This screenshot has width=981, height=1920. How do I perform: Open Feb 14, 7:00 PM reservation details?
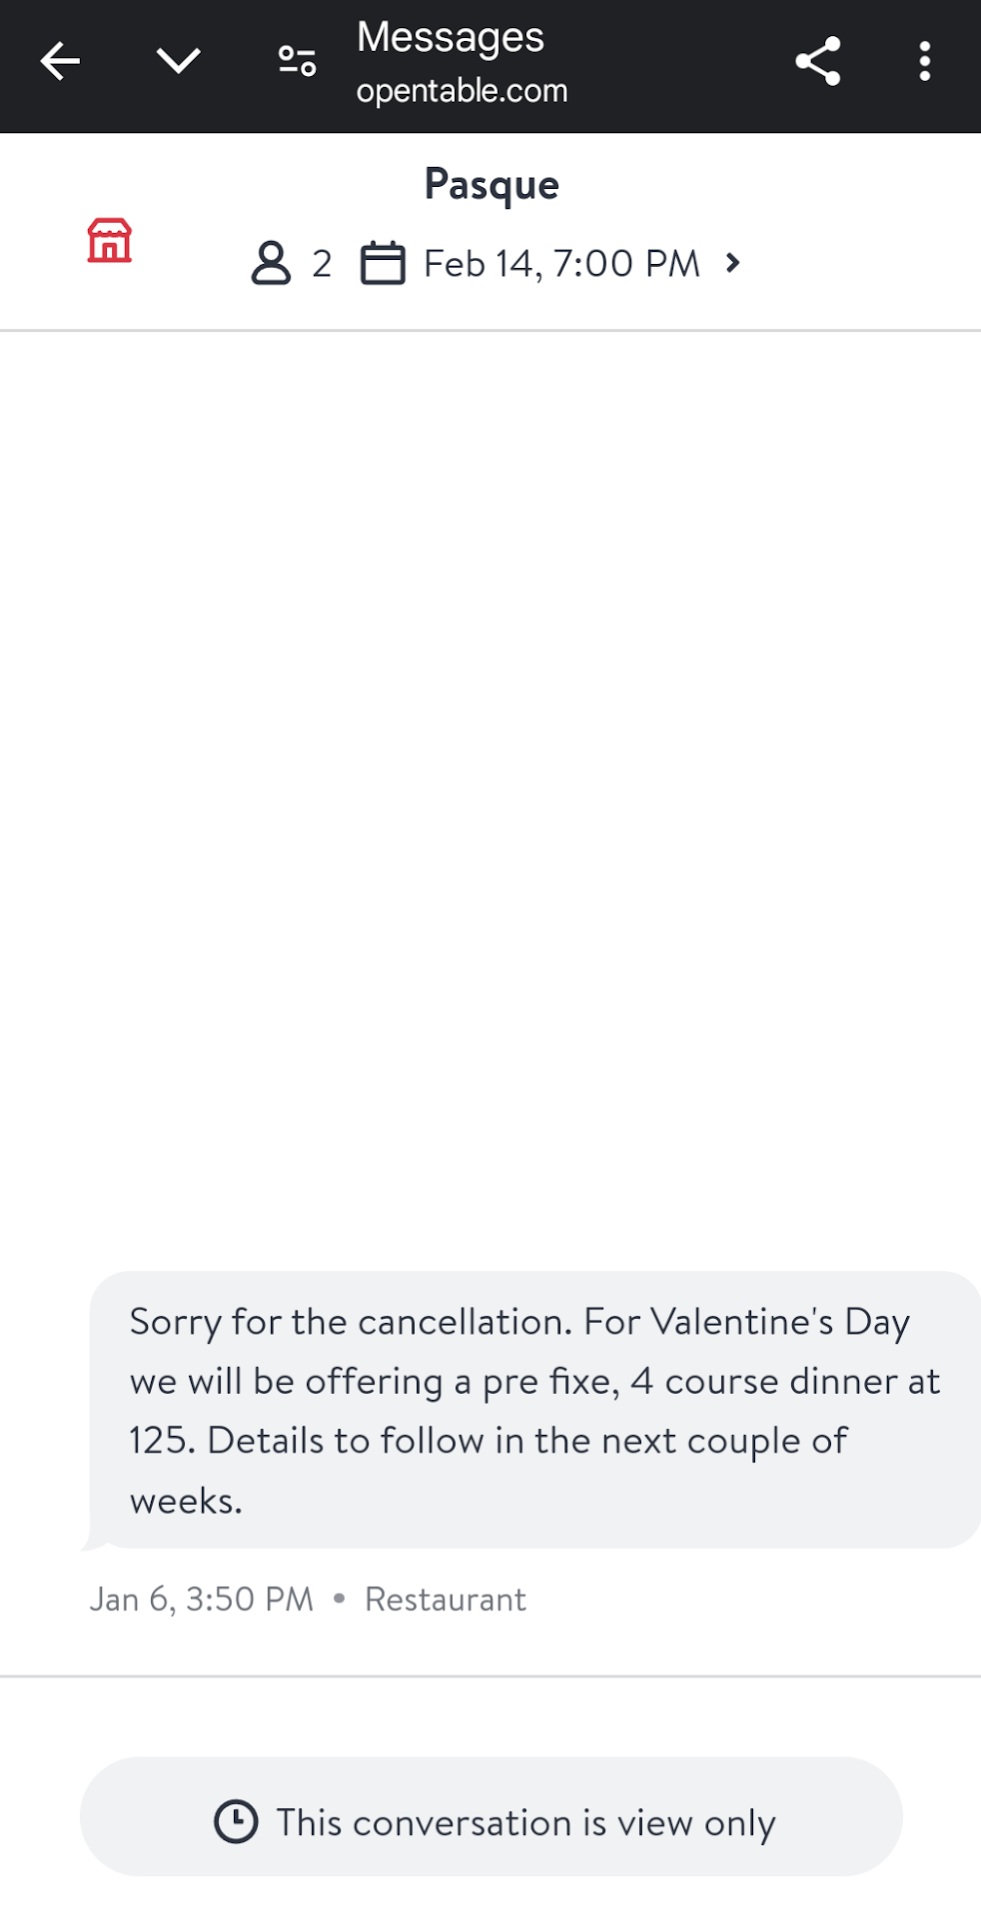point(561,264)
